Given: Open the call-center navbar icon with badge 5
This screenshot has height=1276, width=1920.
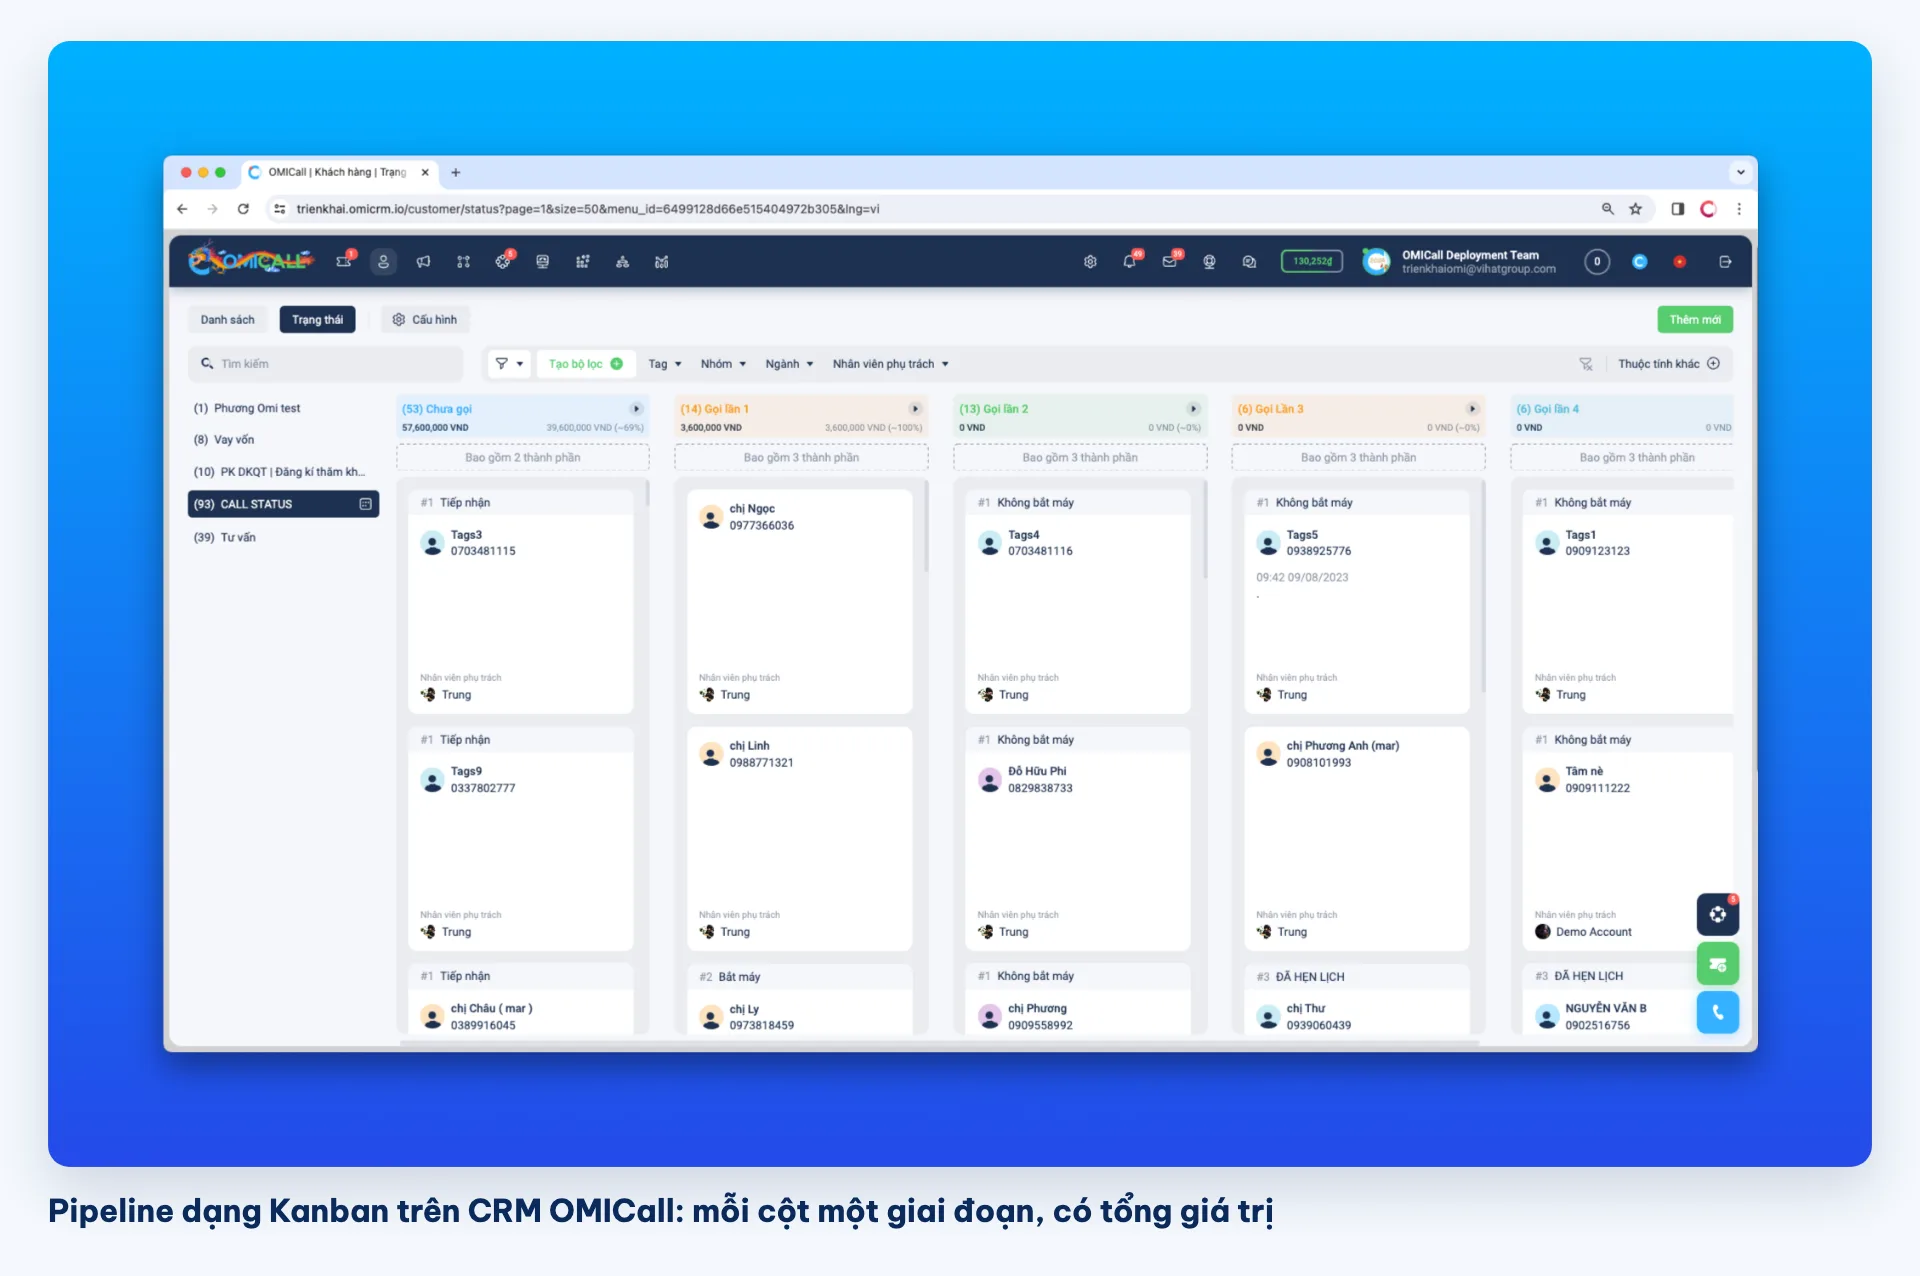Looking at the screenshot, I should point(503,262).
